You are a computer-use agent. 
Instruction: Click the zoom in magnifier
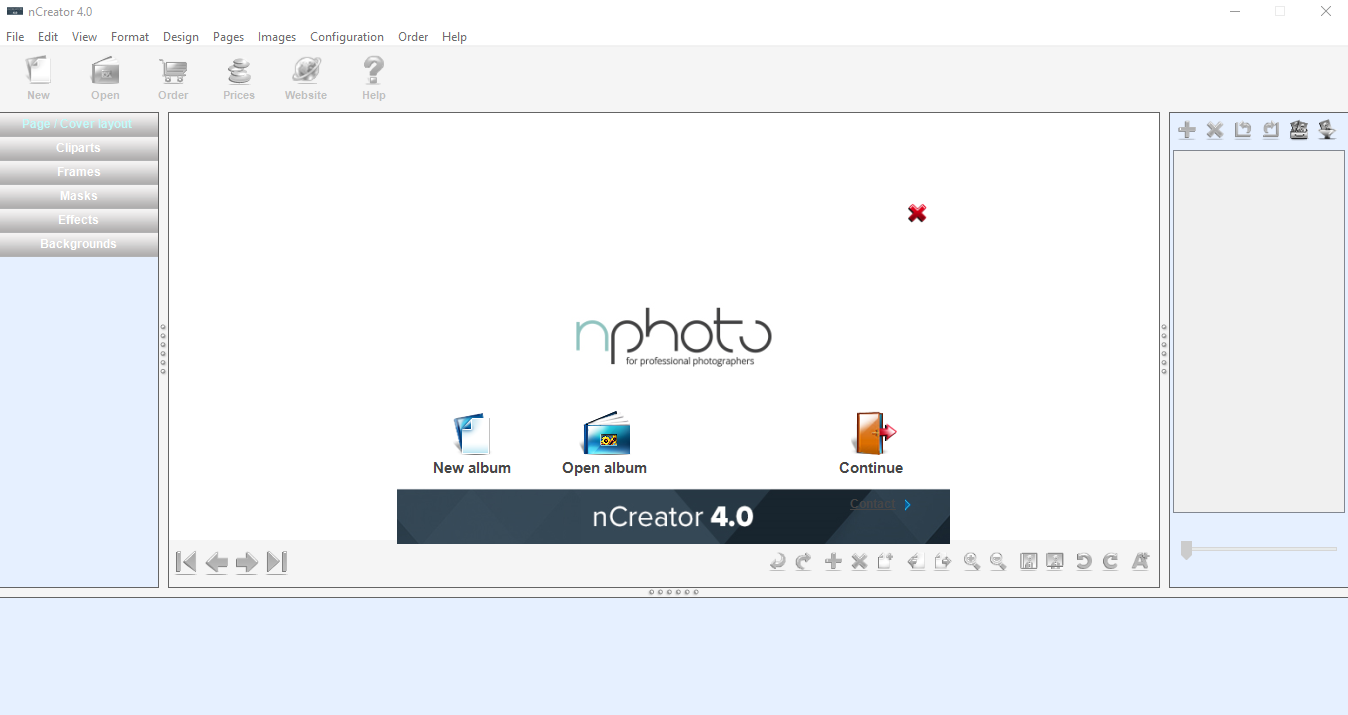[x=971, y=562]
